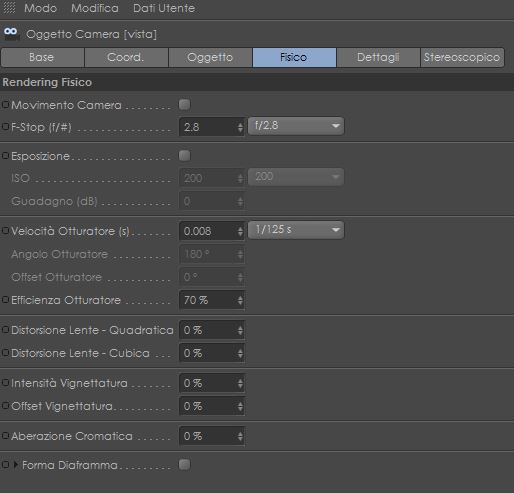This screenshot has height=493, width=514.
Task: Click keyframe dot beside Distorsione Lente Cubica
Action: point(5,353)
